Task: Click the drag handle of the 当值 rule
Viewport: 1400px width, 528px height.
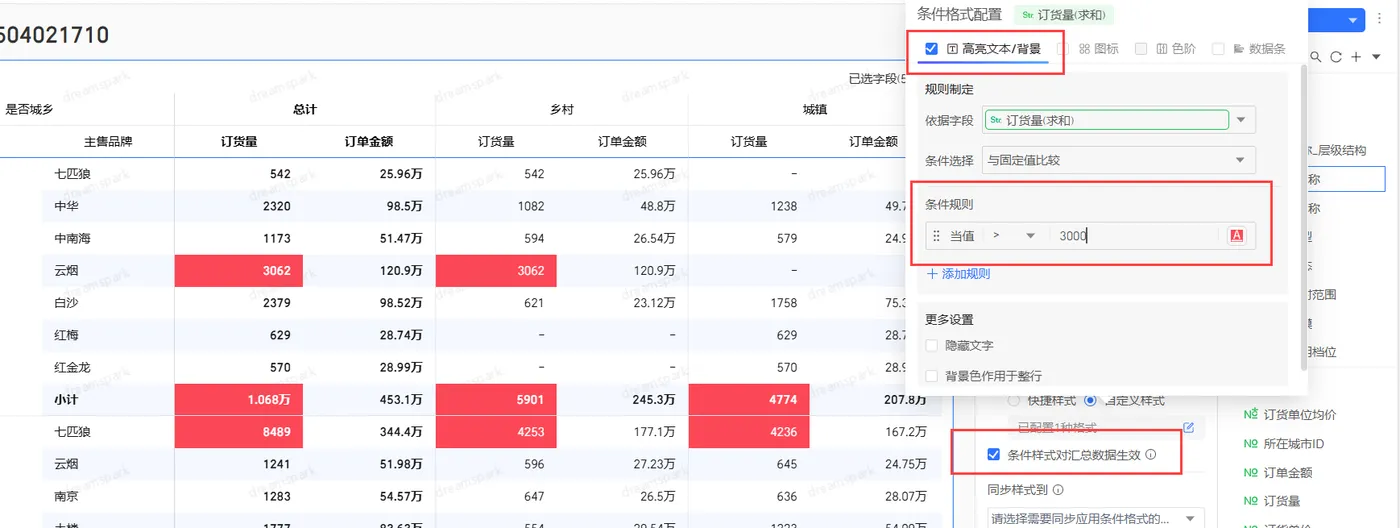Action: tap(936, 236)
